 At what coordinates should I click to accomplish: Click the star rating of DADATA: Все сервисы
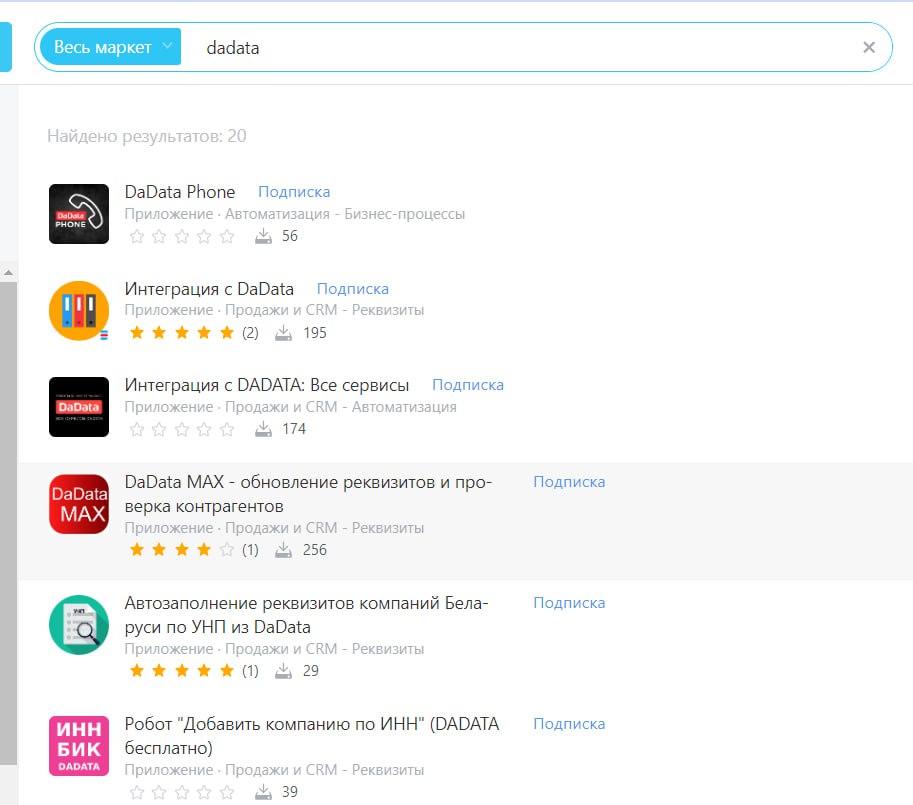pyautogui.click(x=182, y=430)
